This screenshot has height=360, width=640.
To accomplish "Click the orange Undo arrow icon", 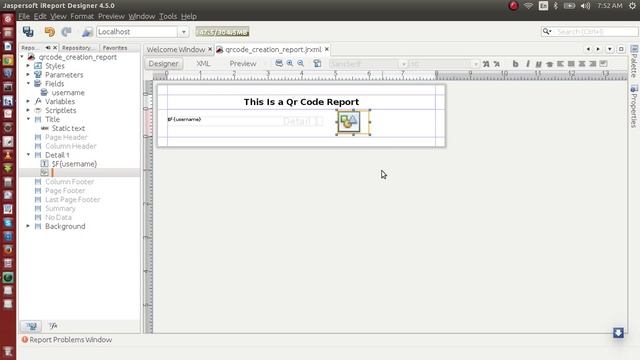I will pyautogui.click(x=49, y=31).
